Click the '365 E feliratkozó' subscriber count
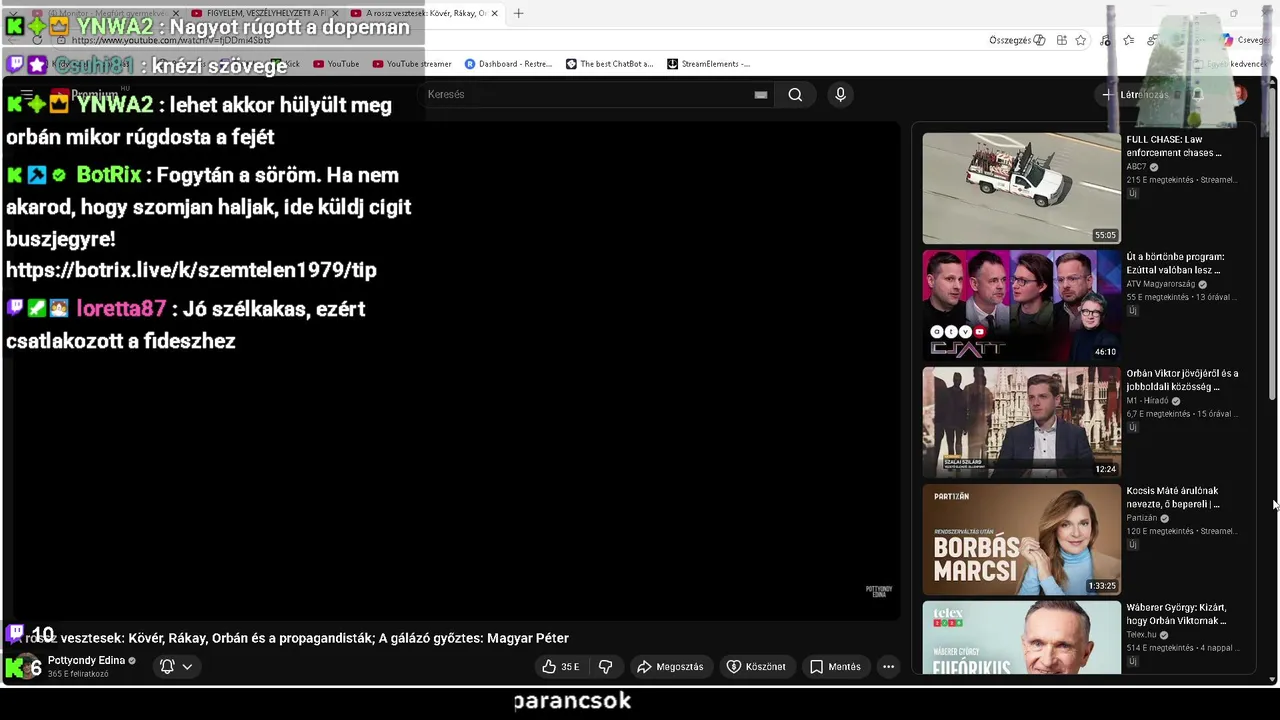Screen dimensions: 1280x720 pos(78,675)
